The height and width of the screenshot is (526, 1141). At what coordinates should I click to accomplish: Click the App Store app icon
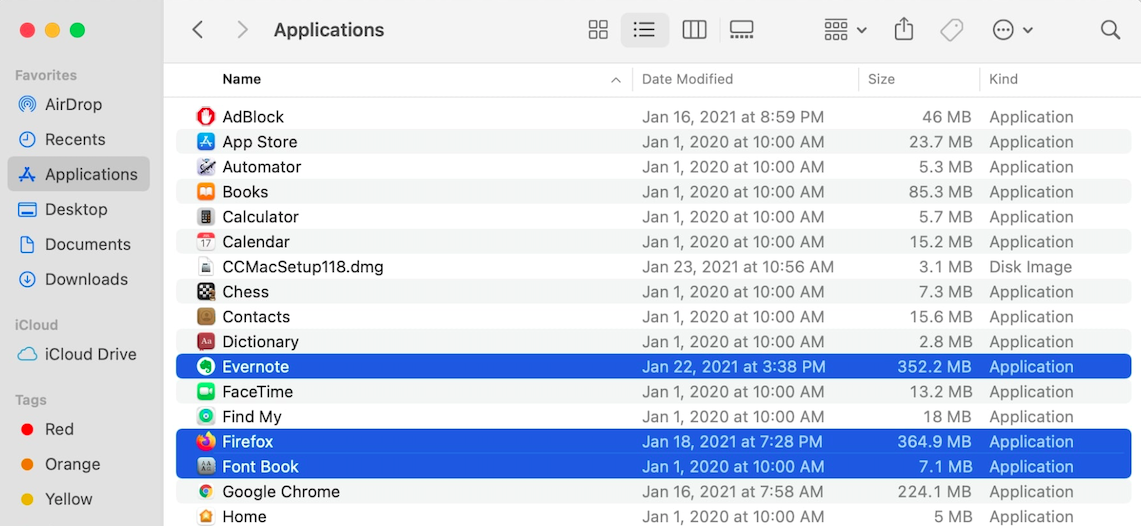tap(206, 141)
